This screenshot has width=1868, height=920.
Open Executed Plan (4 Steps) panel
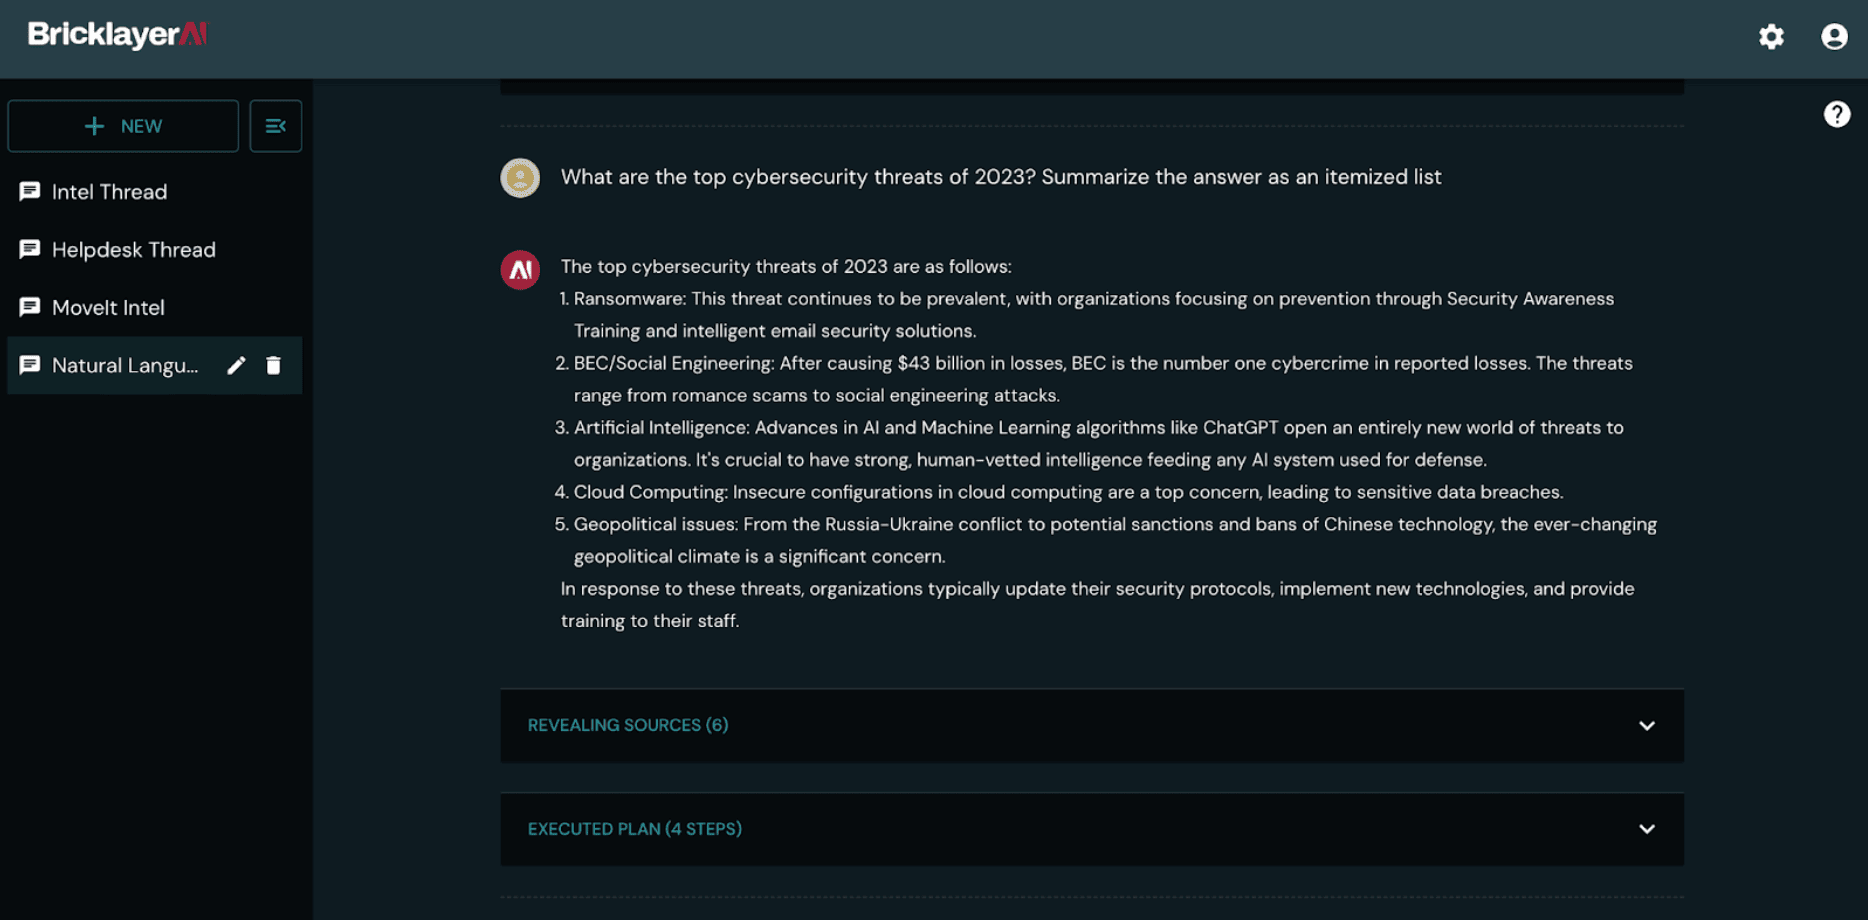(x=1092, y=829)
